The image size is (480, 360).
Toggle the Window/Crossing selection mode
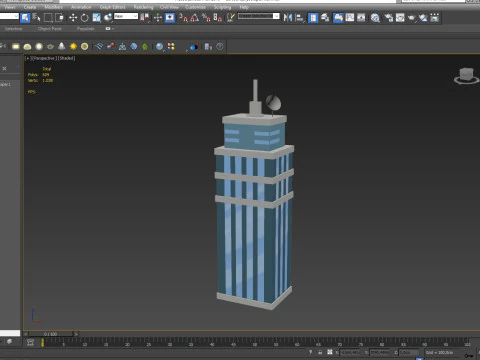coord(59,17)
